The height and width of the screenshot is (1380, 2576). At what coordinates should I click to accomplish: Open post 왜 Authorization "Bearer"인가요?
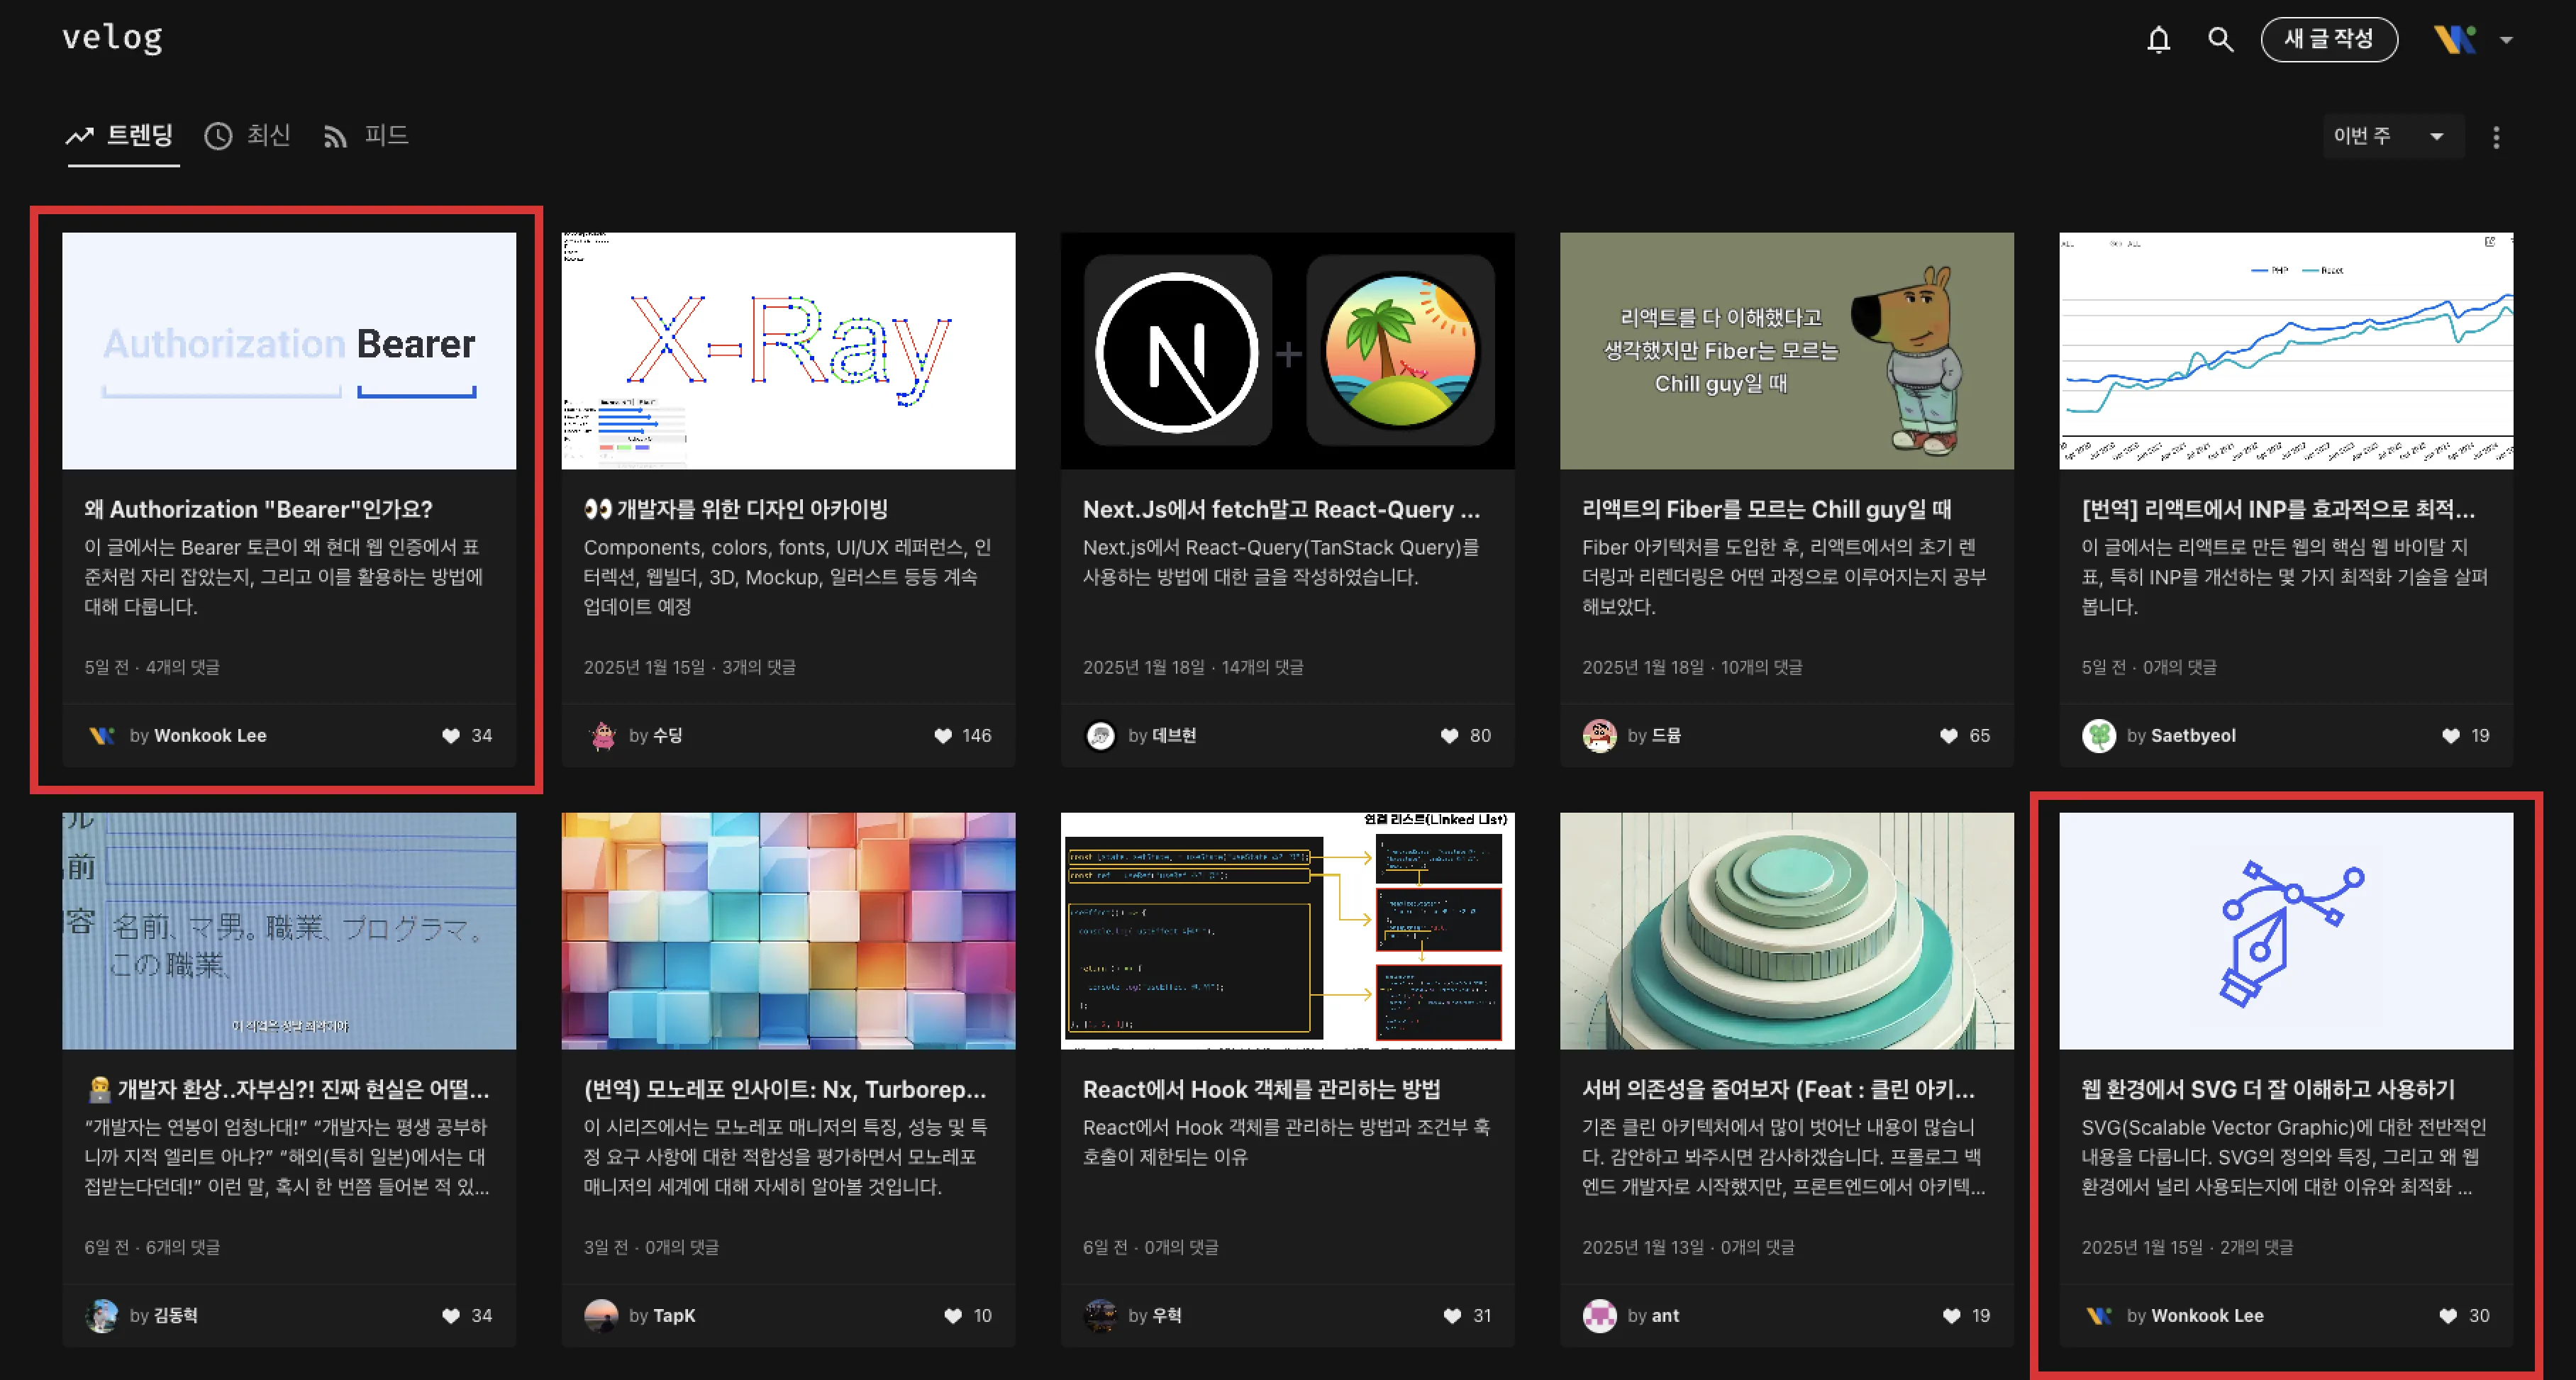tap(258, 509)
